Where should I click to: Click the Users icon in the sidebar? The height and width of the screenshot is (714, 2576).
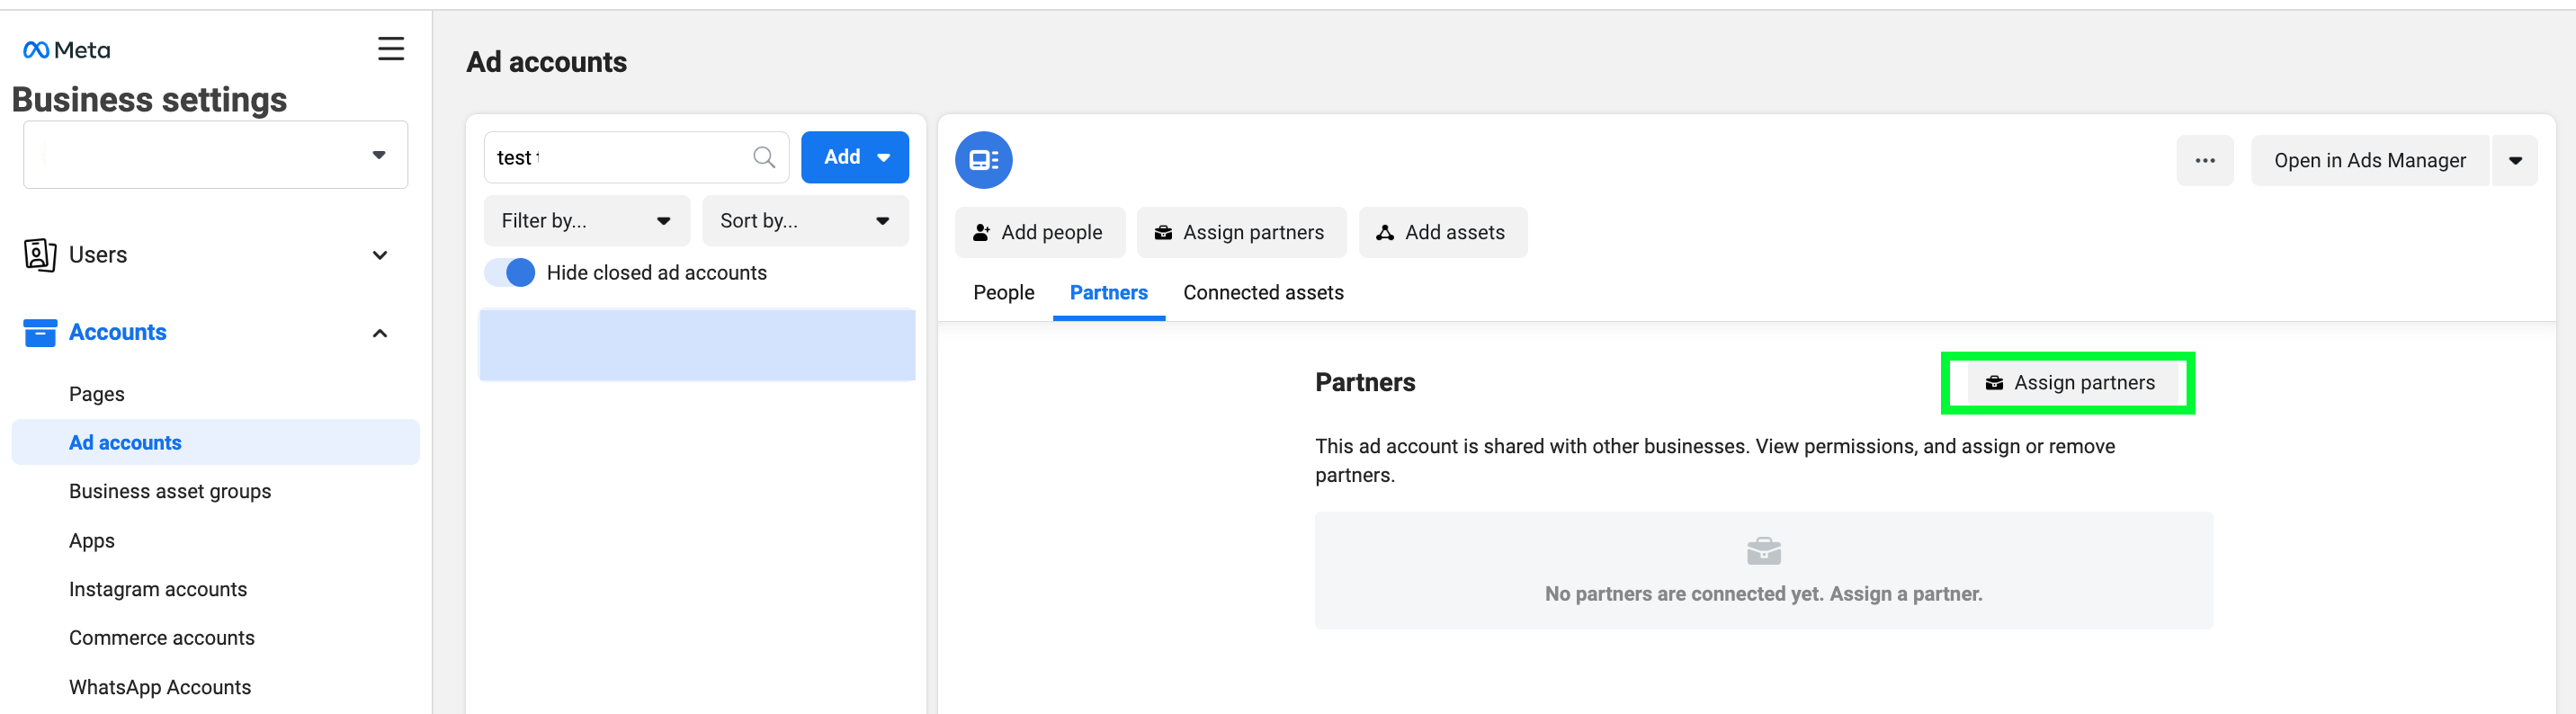[39, 255]
